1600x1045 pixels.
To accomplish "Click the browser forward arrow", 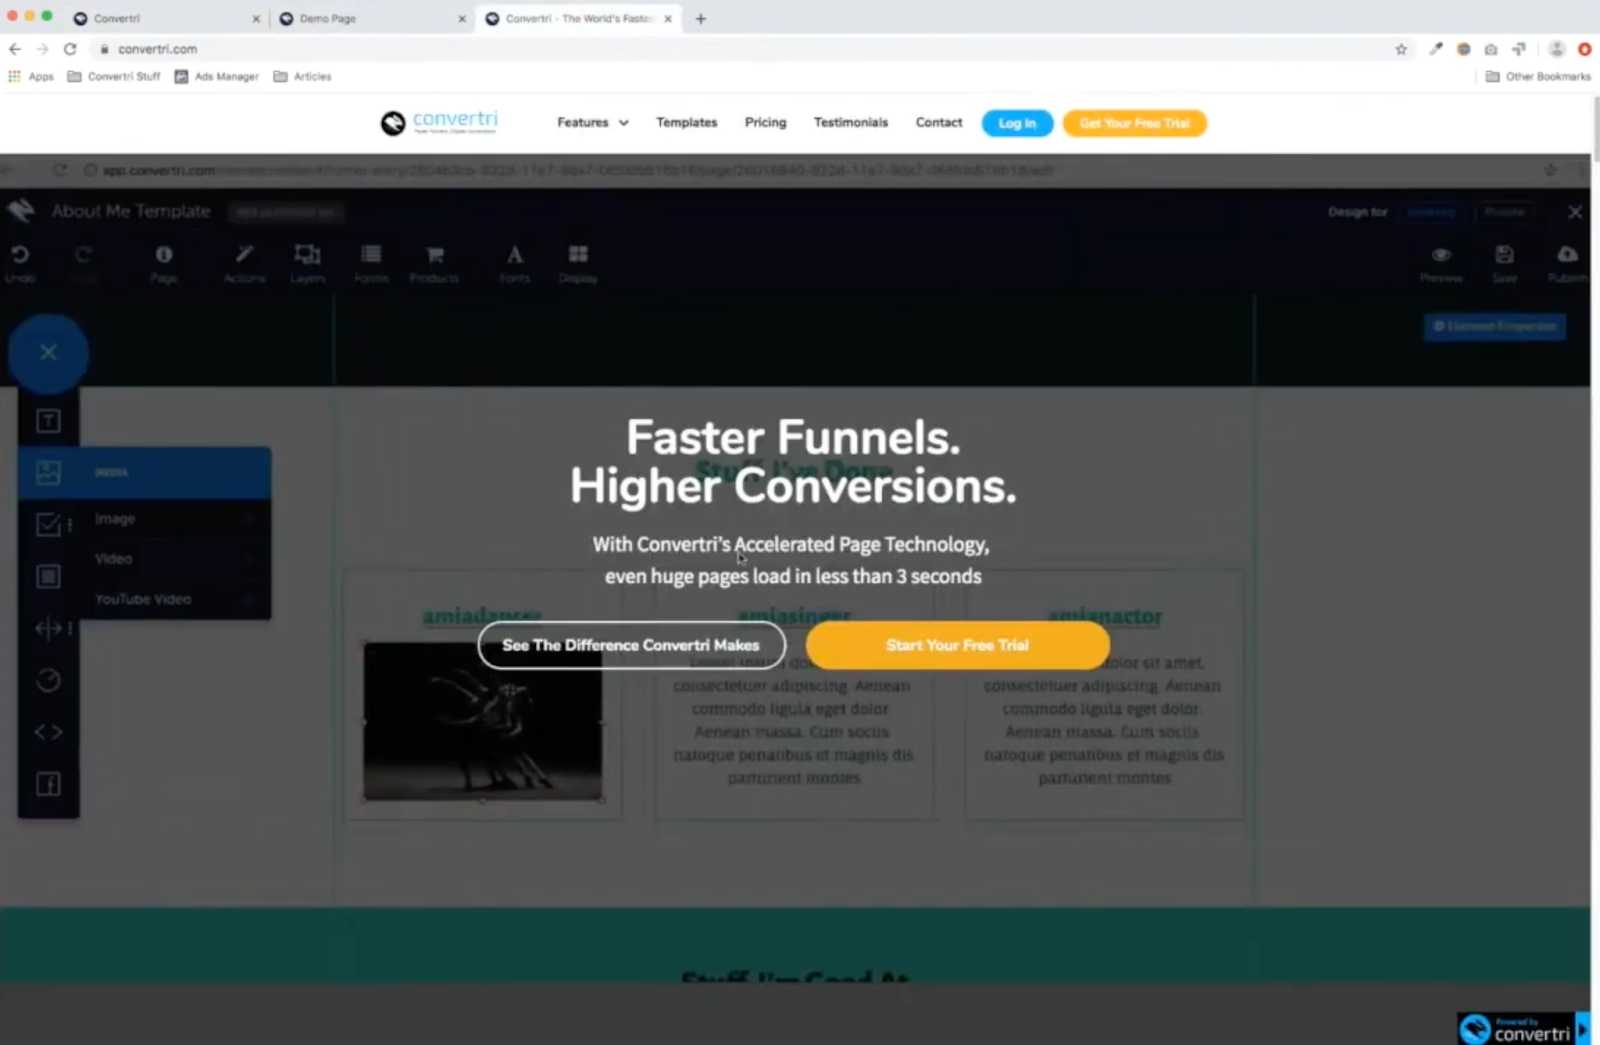I will [42, 49].
